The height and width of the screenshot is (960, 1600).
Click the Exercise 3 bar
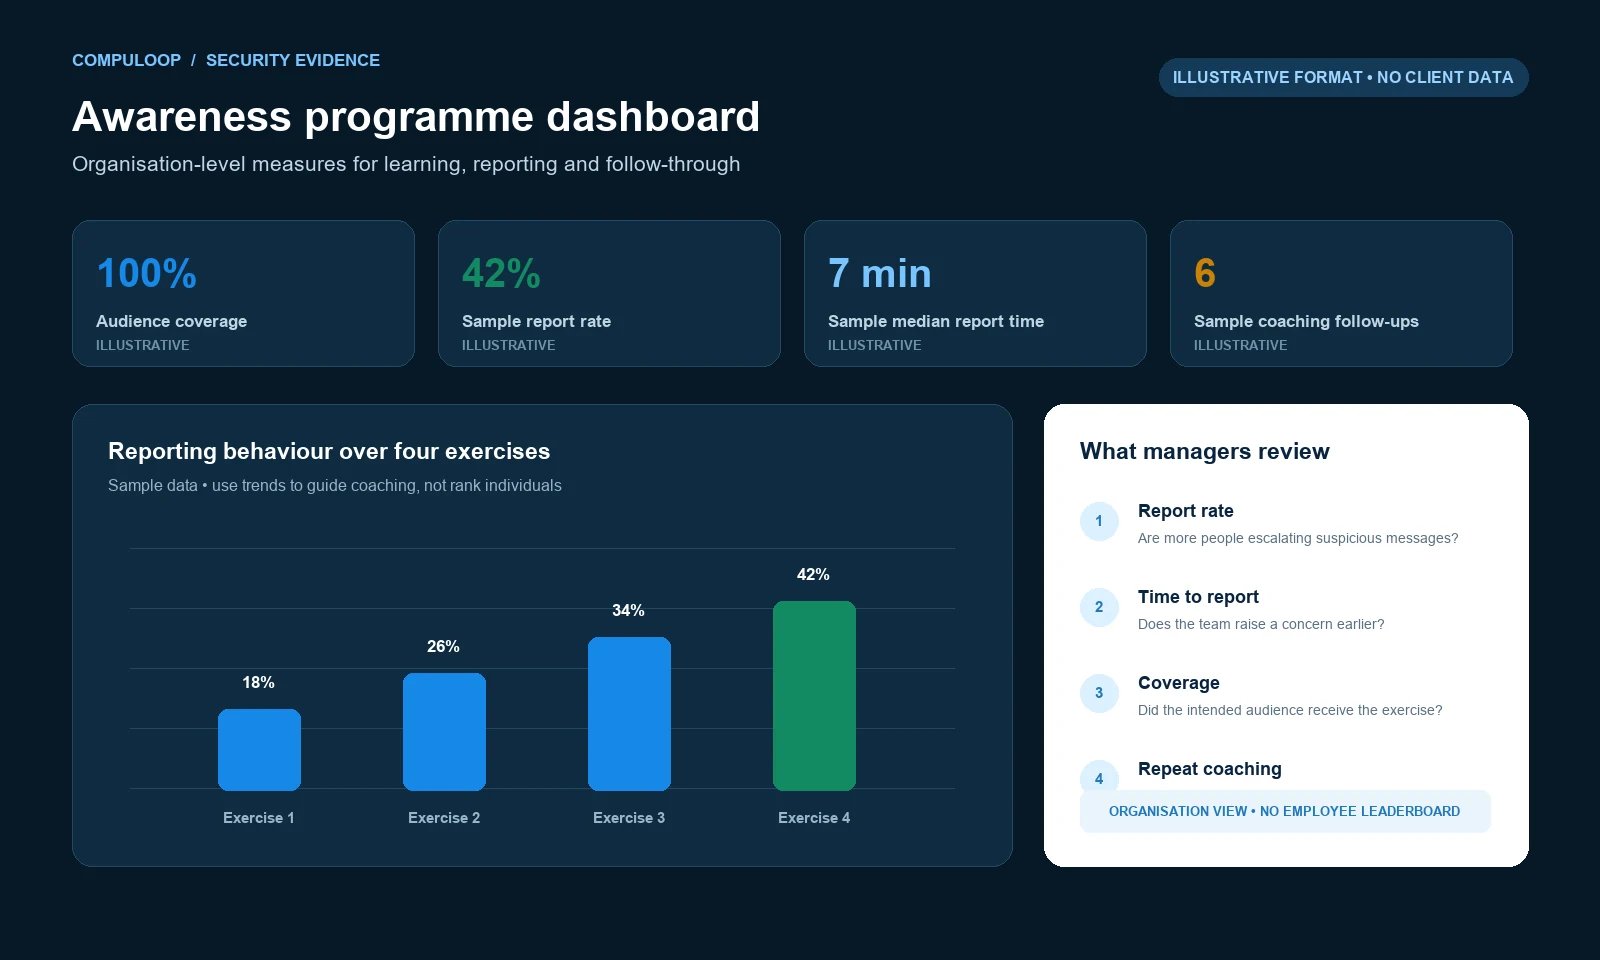(629, 714)
